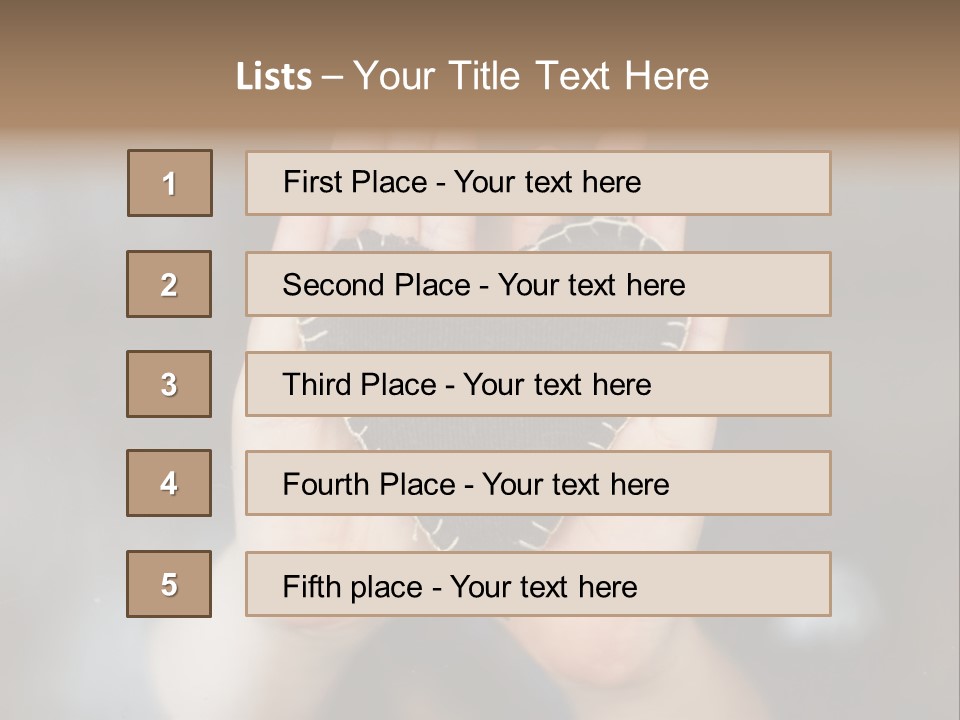Click the bold word "Lists" in the title
The height and width of the screenshot is (720, 960).
[274, 77]
